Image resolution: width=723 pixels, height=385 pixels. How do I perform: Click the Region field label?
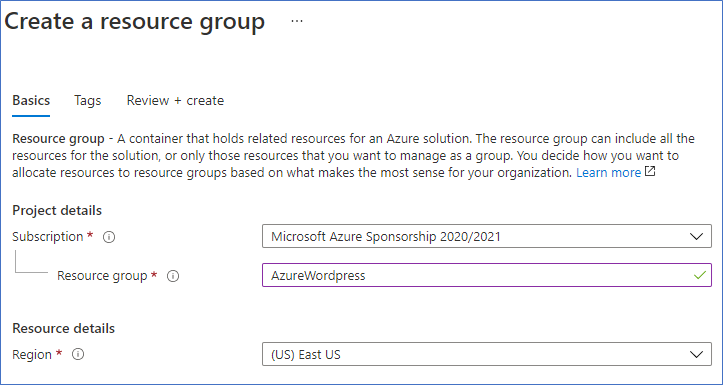click(32, 355)
